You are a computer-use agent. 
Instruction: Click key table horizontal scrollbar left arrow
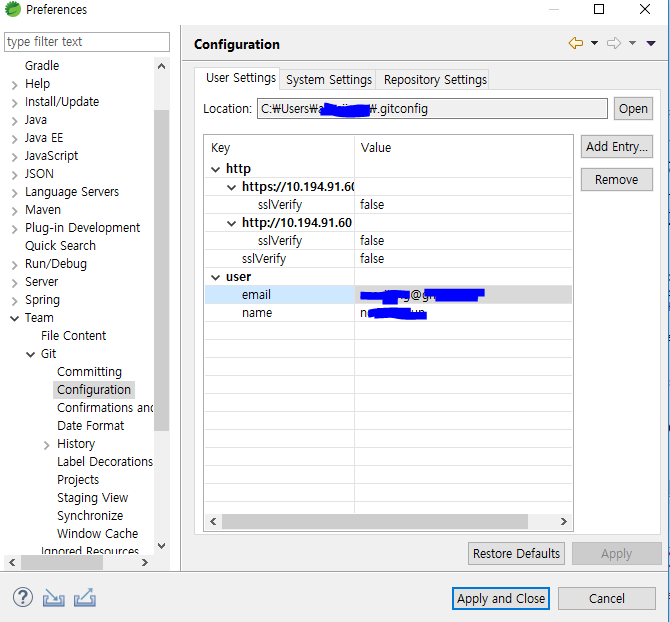(x=213, y=521)
